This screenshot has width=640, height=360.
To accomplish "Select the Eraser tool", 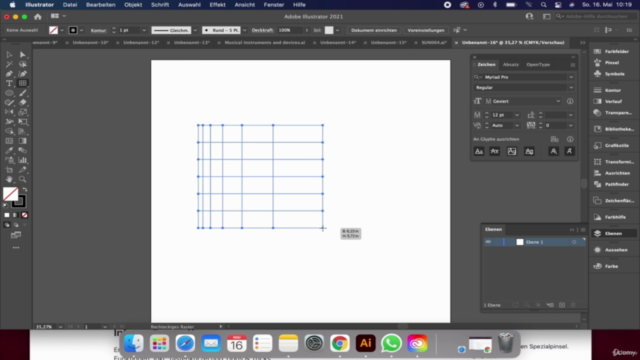I will click(x=22, y=102).
